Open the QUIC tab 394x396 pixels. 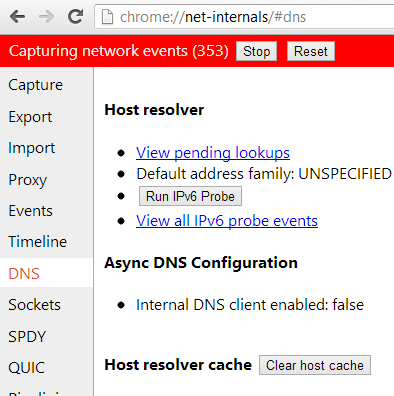pos(27,368)
